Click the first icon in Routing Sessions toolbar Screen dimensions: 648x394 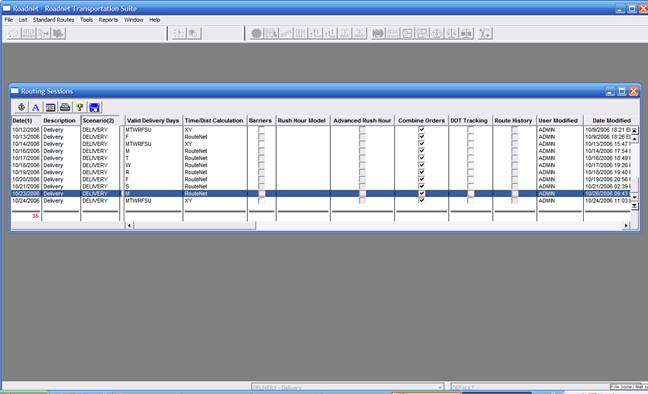[x=21, y=107]
